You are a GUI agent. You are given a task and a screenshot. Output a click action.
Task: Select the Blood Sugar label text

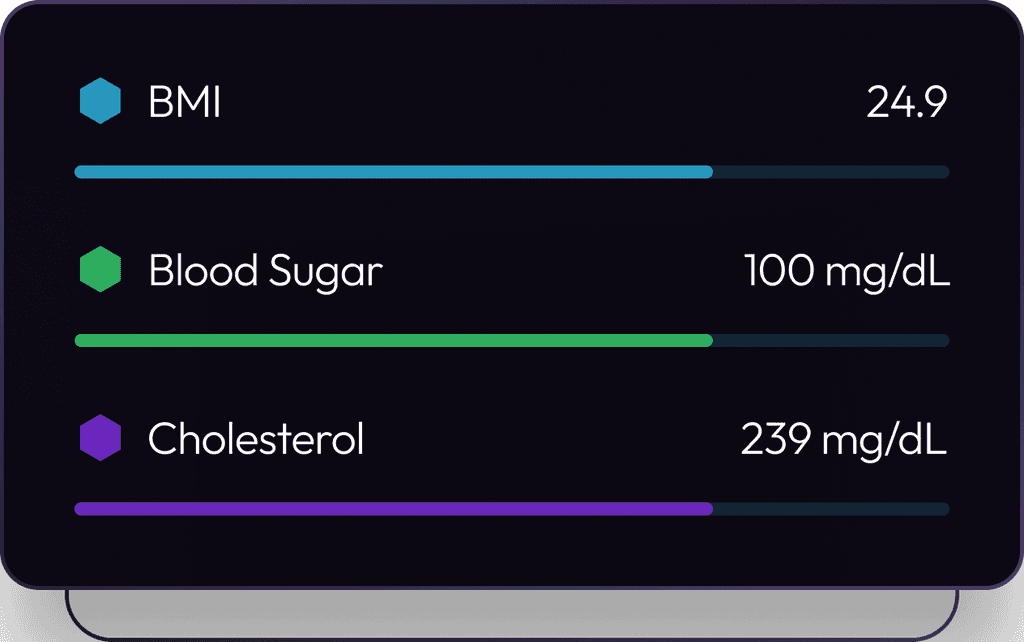coord(265,271)
